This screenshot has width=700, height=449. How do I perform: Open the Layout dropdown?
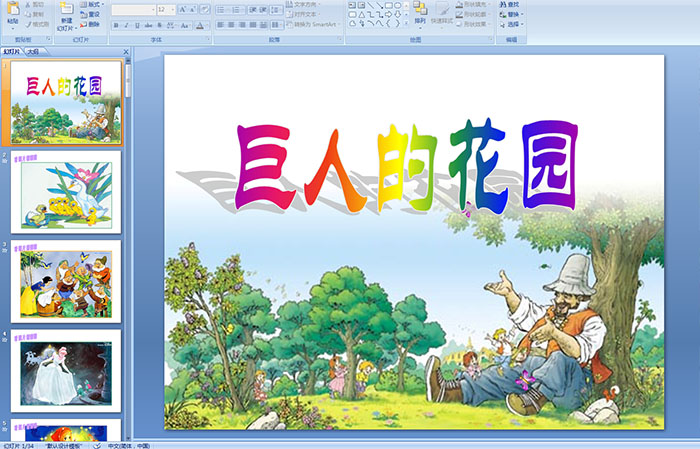(x=92, y=4)
